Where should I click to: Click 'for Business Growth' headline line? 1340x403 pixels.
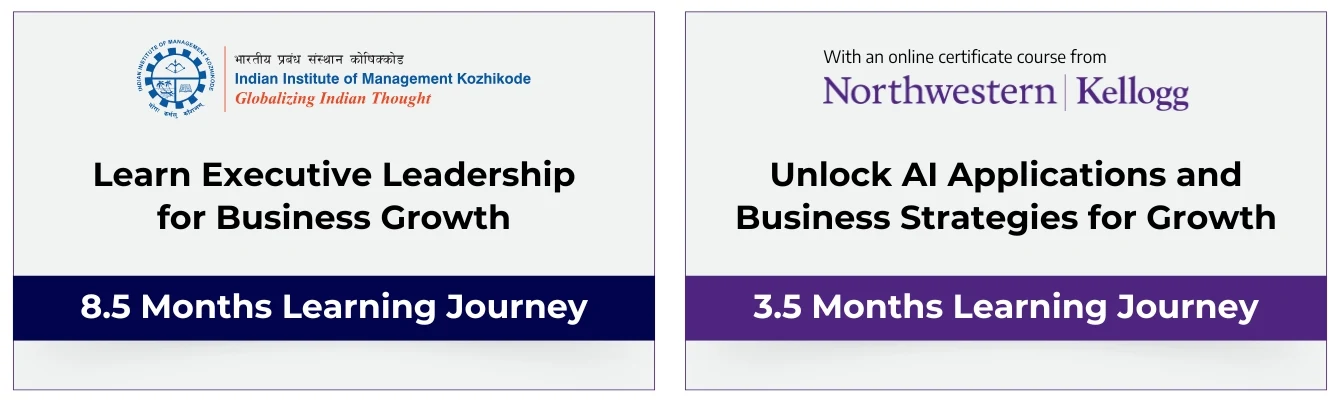[334, 217]
